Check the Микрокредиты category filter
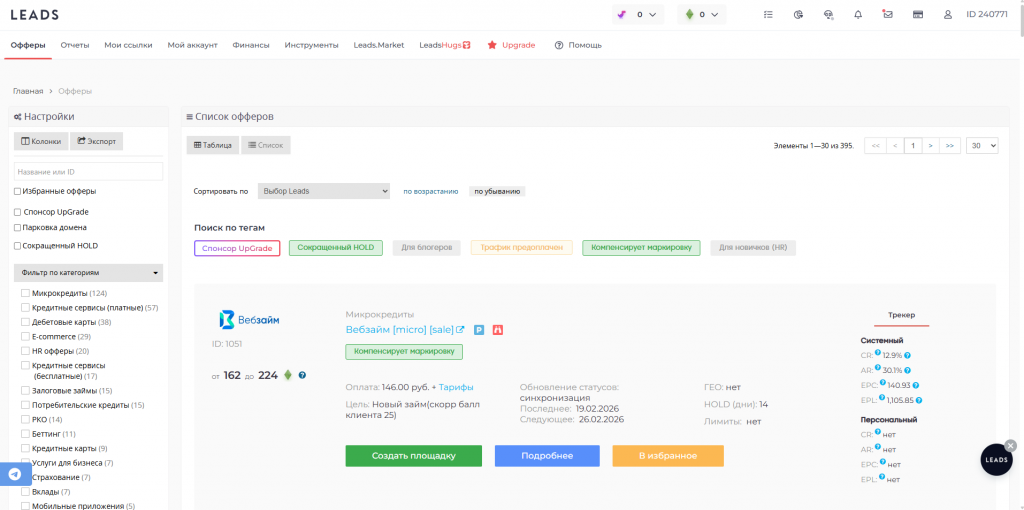The height and width of the screenshot is (510, 1024). point(25,293)
